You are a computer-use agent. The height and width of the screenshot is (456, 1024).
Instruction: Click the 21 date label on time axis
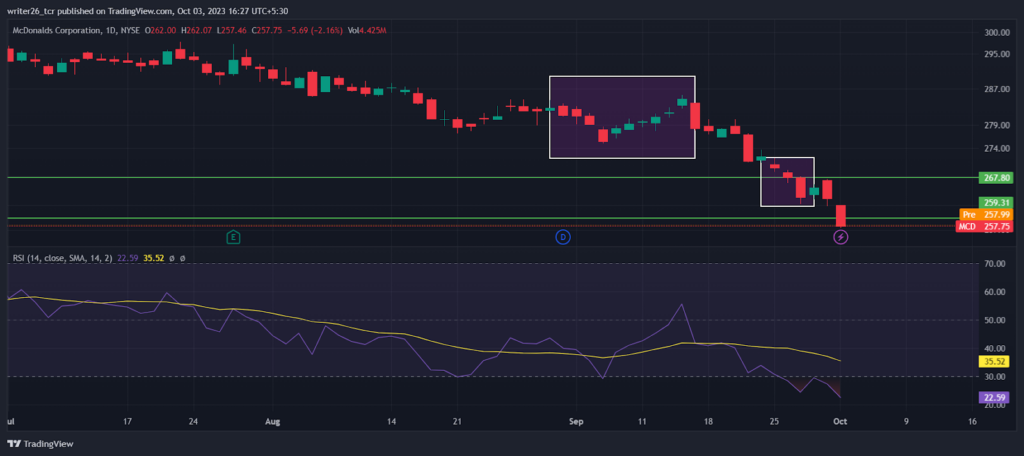[x=457, y=421]
